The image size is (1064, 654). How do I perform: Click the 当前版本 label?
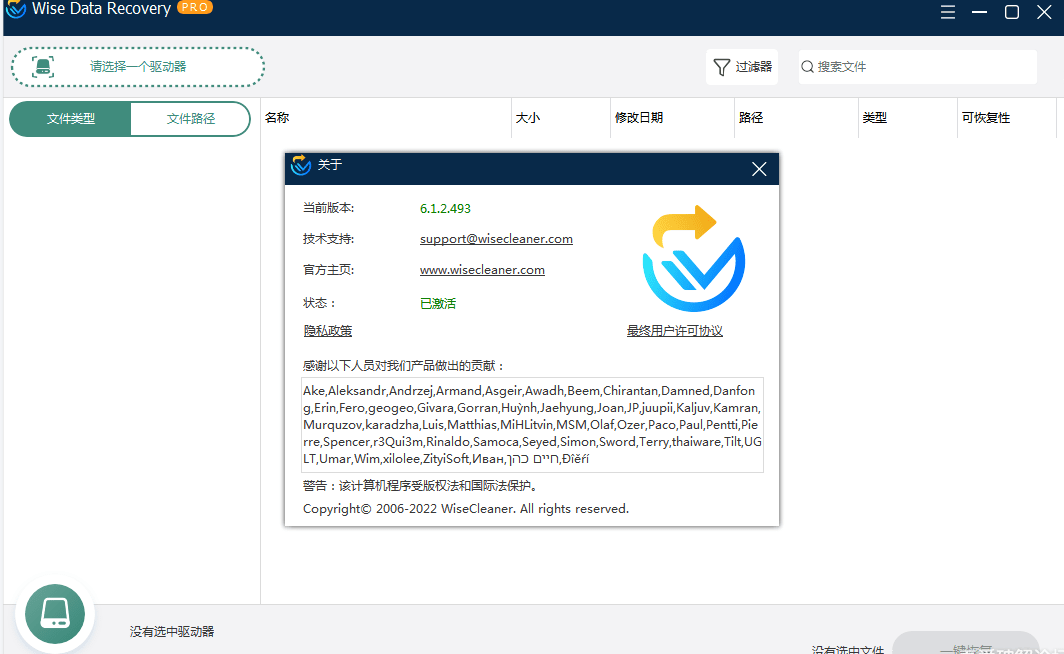click(x=328, y=208)
